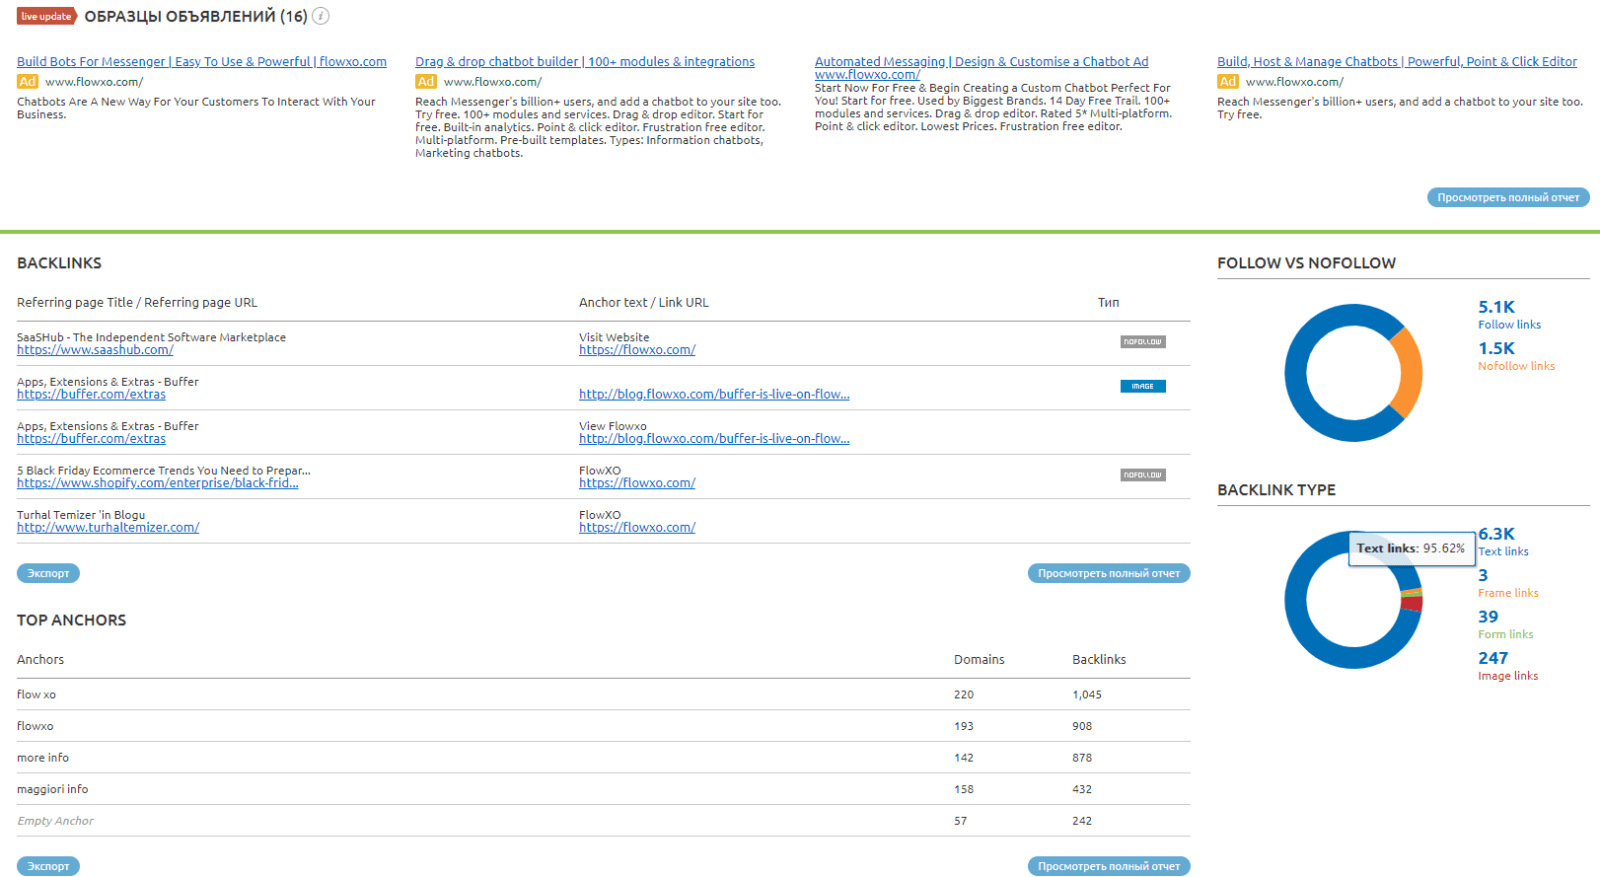Click the Тип column header
This screenshot has width=1600, height=877.
pyautogui.click(x=1109, y=303)
